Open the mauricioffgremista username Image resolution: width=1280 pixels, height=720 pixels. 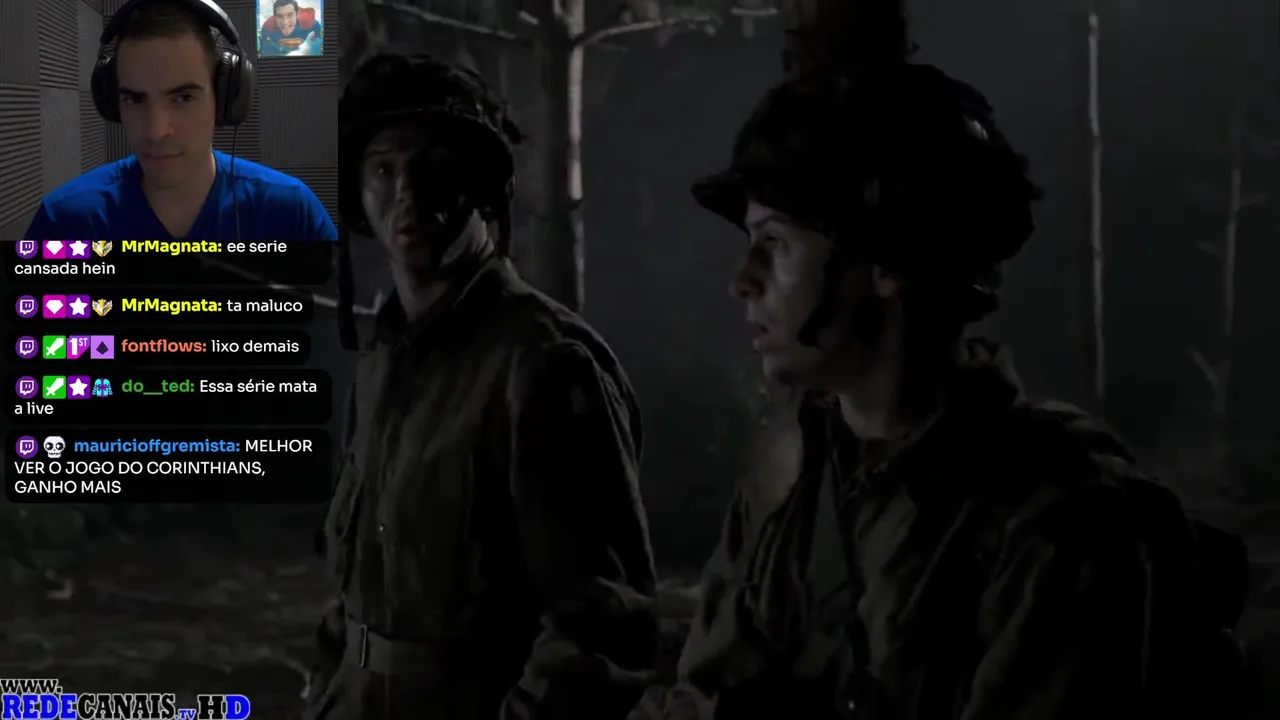point(157,446)
